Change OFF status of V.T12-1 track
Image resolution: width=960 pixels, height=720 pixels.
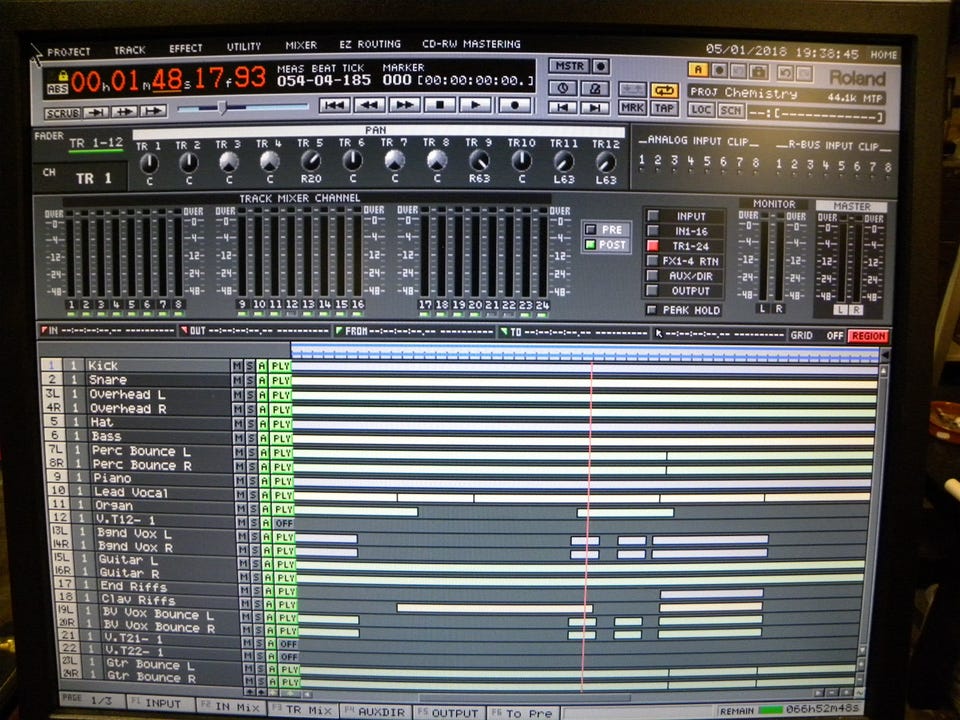[284, 523]
